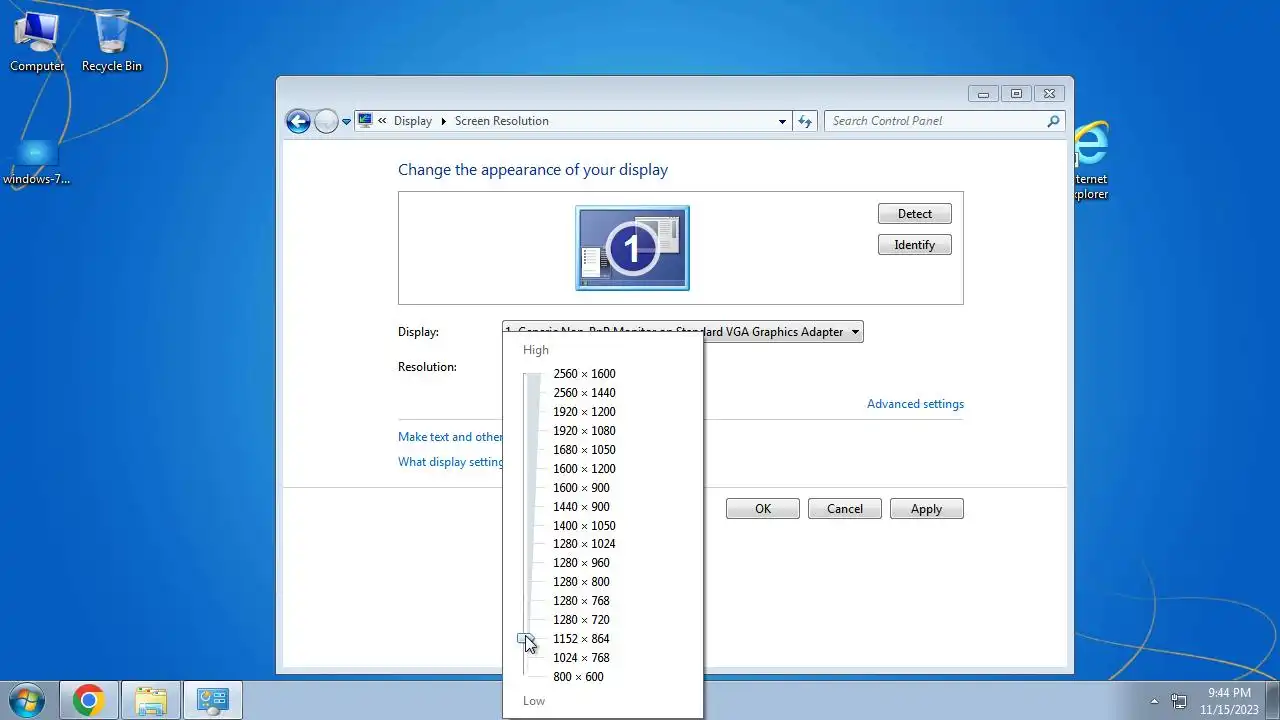
Task: Show hidden system tray icons
Action: click(1154, 701)
